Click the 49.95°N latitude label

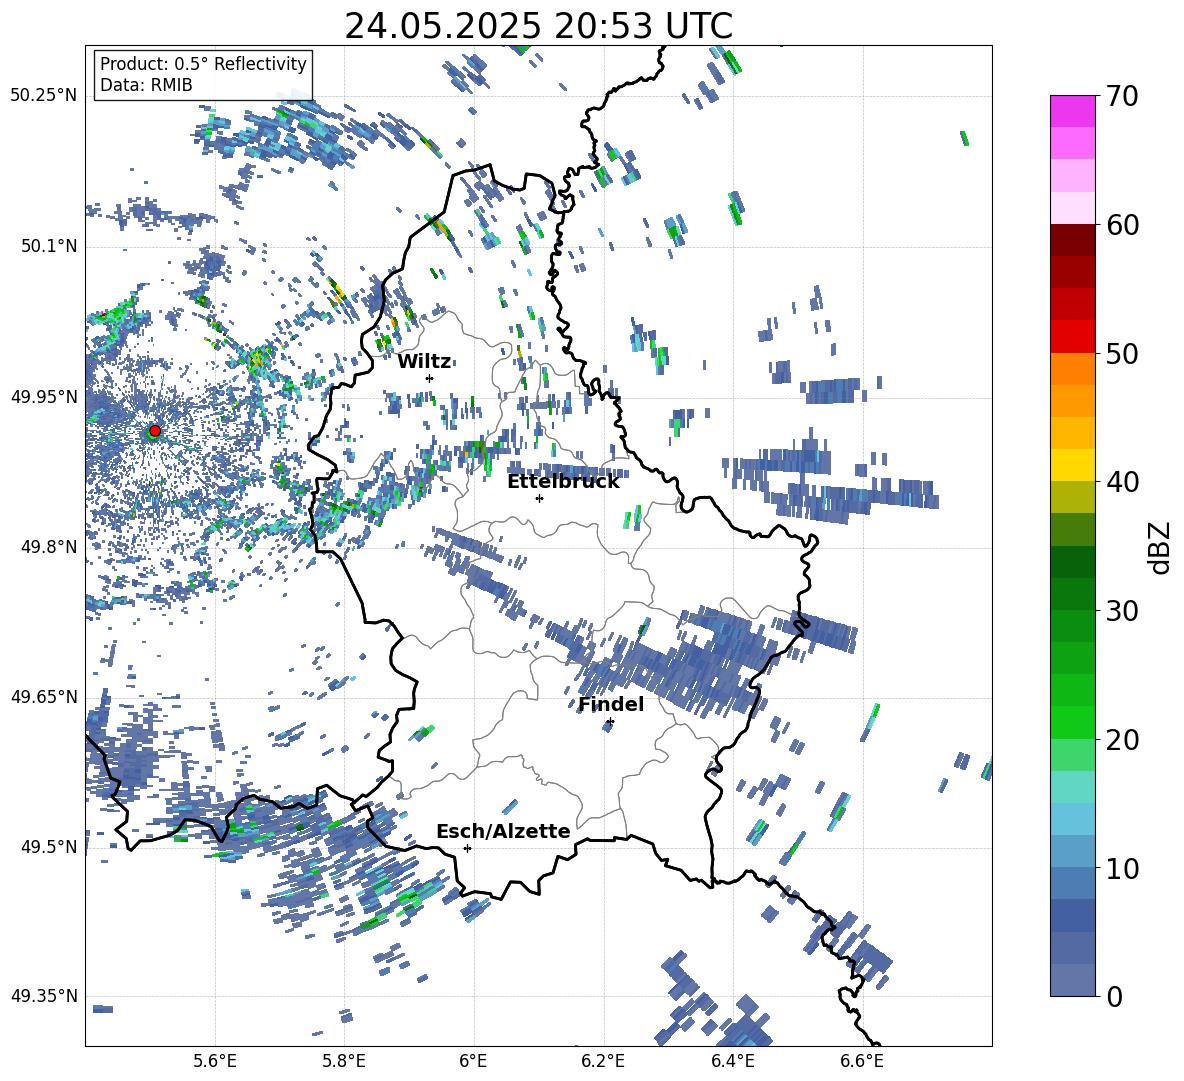pyautogui.click(x=43, y=396)
